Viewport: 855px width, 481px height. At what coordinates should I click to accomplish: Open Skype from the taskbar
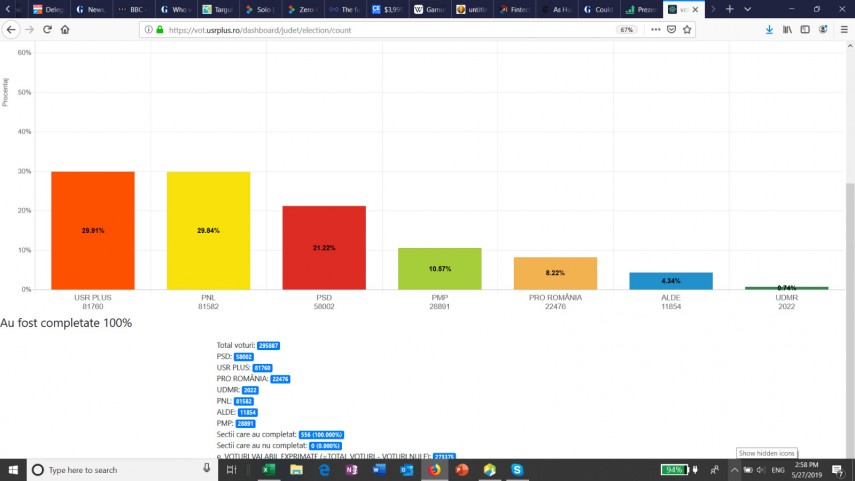point(517,469)
